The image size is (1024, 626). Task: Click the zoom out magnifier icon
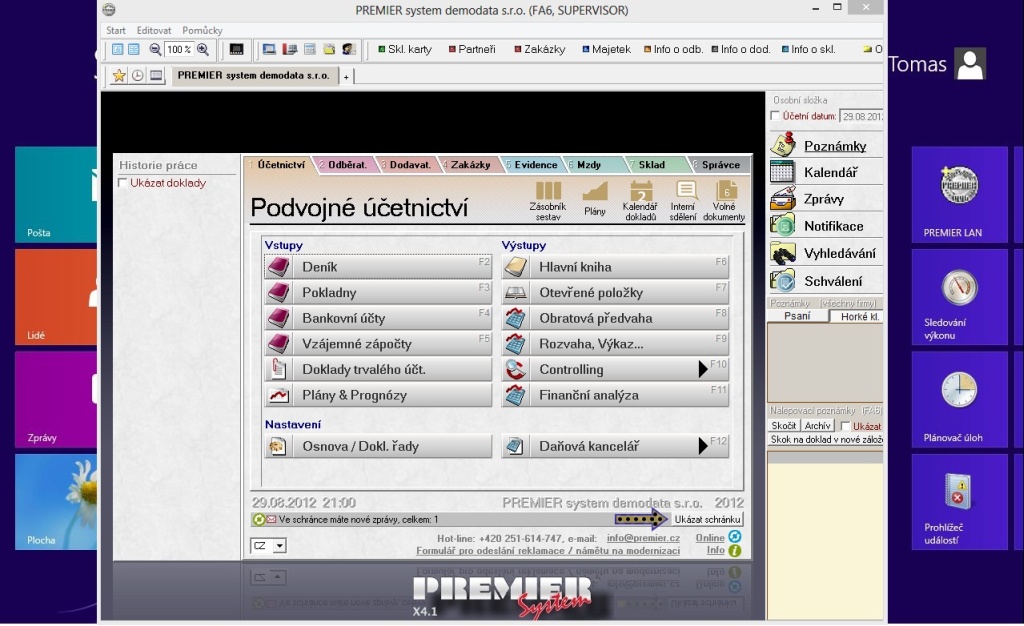(x=155, y=49)
